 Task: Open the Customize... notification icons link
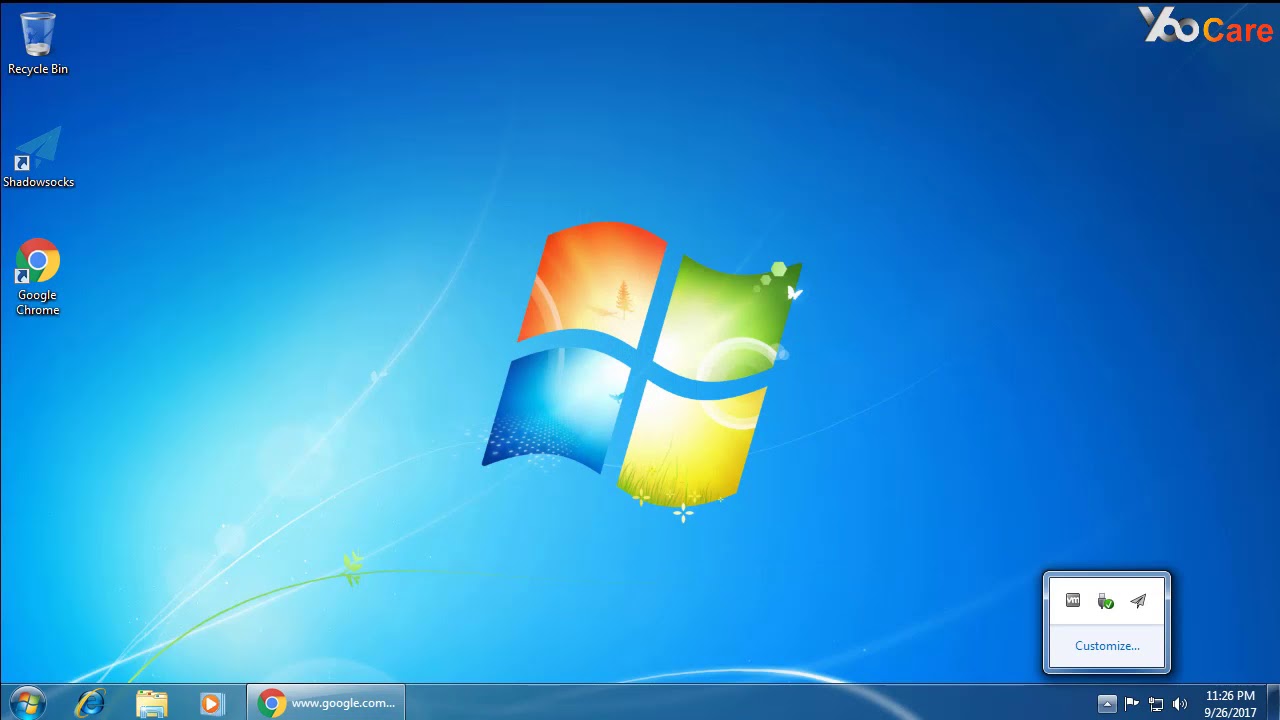tap(1107, 646)
